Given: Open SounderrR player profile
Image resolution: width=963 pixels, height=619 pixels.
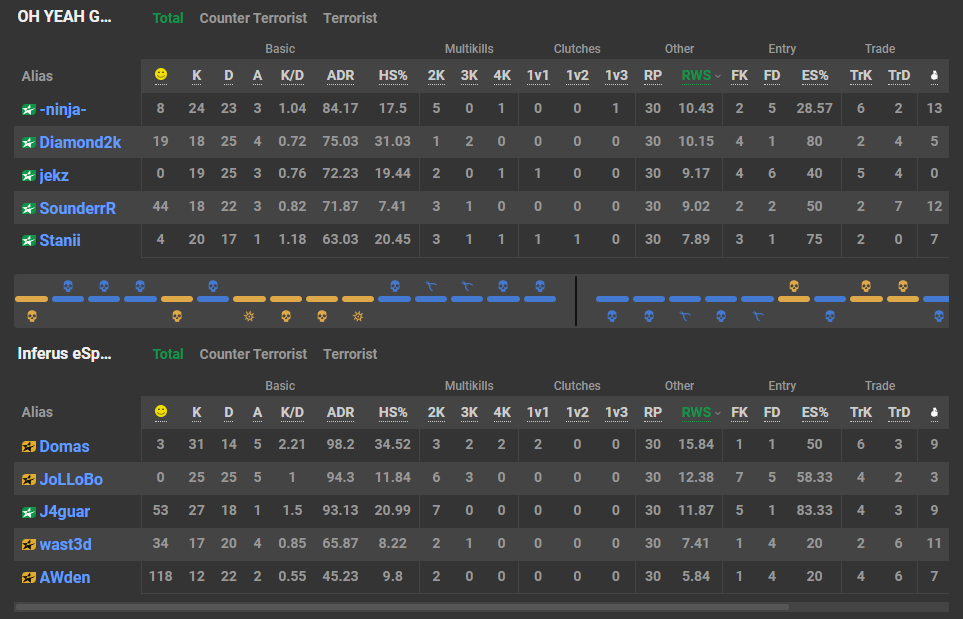Looking at the screenshot, I should coord(77,209).
